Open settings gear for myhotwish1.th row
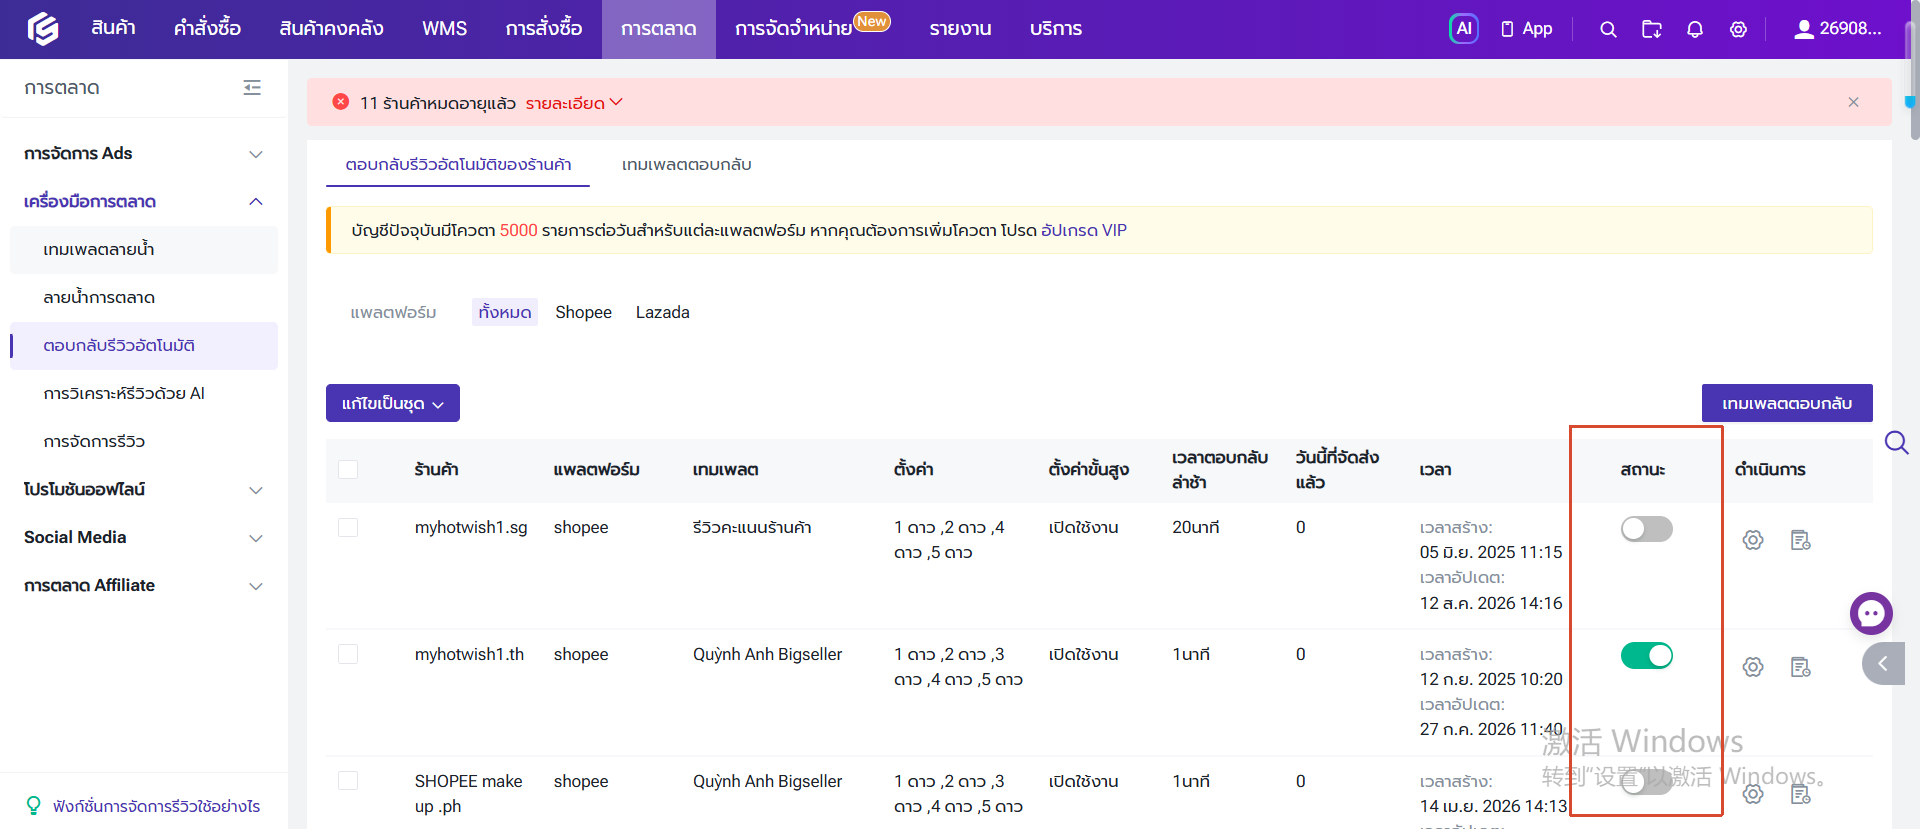The height and width of the screenshot is (829, 1920). 1753,667
